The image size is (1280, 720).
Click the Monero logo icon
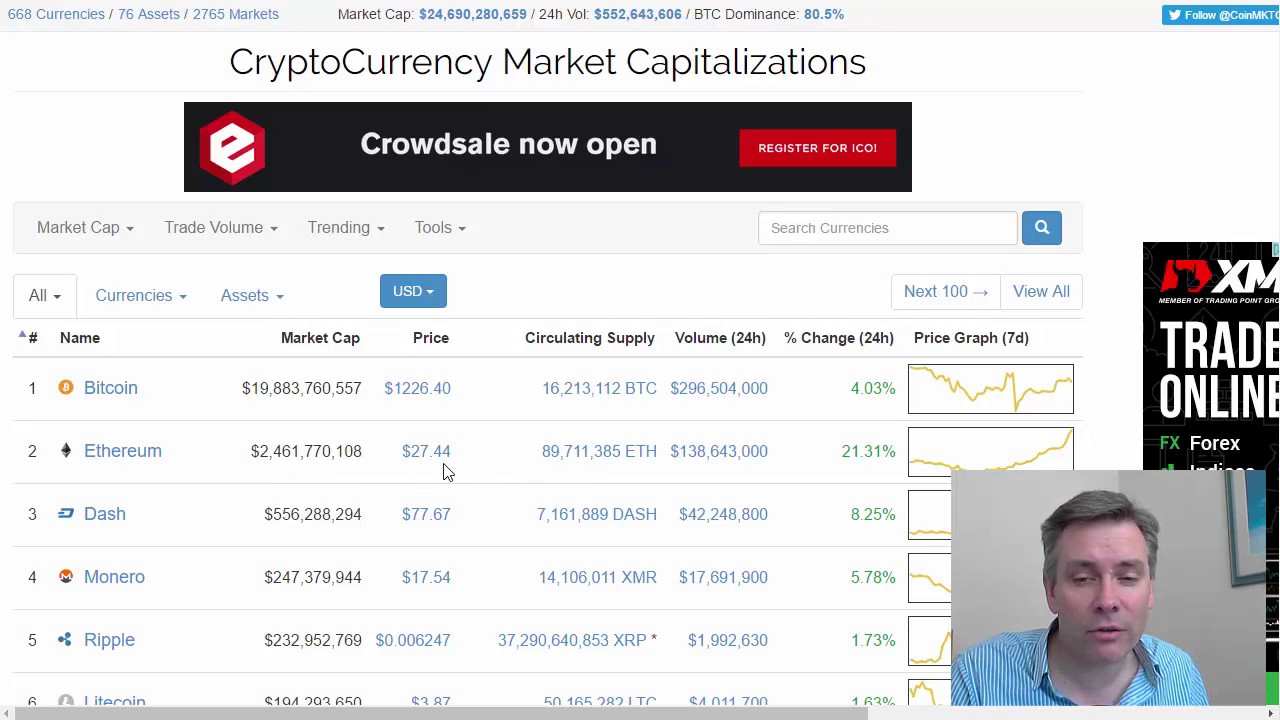click(x=66, y=577)
